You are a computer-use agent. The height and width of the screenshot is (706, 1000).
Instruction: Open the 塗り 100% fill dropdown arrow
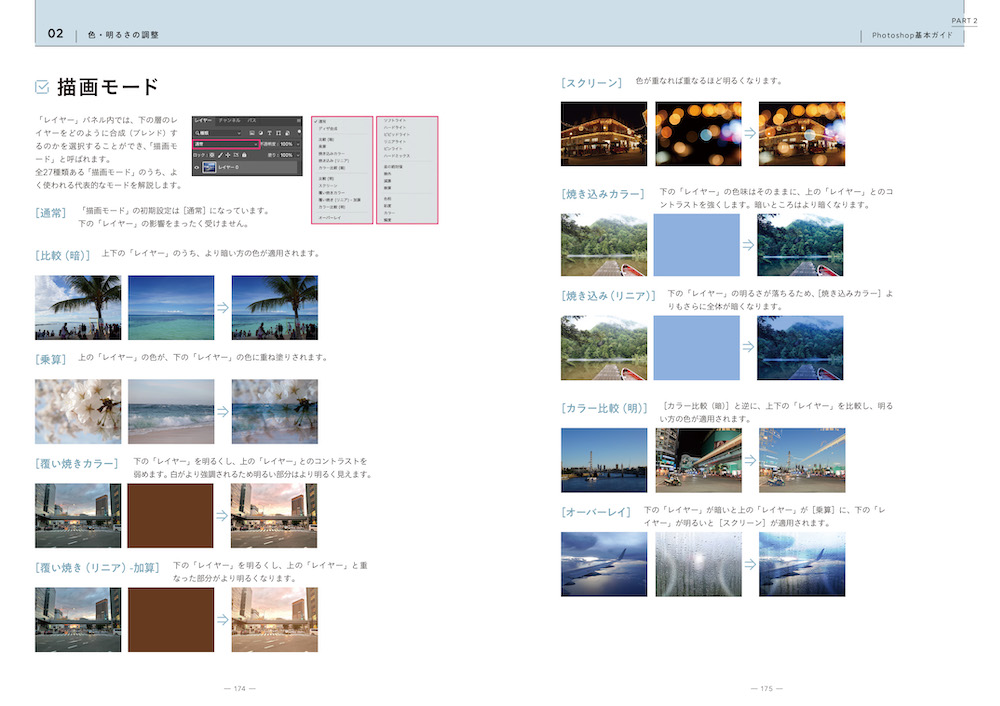(x=298, y=155)
